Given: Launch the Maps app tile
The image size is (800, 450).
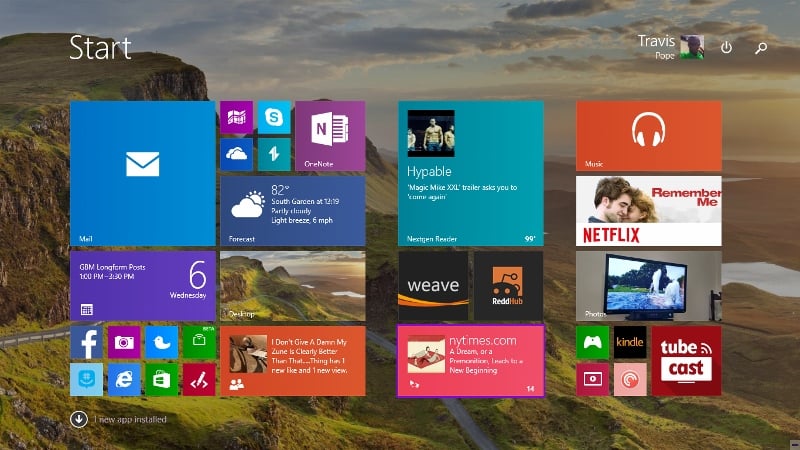Looking at the screenshot, I should tap(236, 117).
